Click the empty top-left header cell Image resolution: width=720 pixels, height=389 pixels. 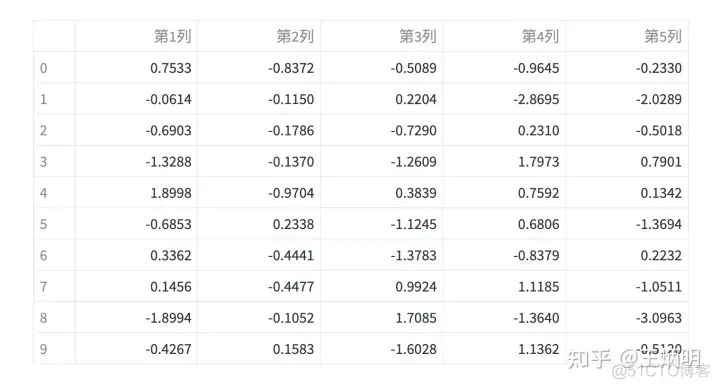(x=54, y=36)
